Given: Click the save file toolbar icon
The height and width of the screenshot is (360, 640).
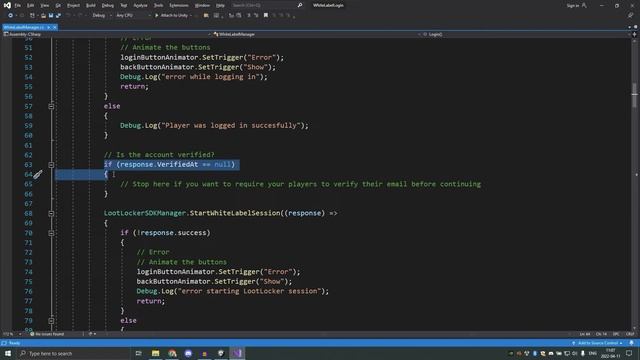Looking at the screenshot, I should point(51,16).
